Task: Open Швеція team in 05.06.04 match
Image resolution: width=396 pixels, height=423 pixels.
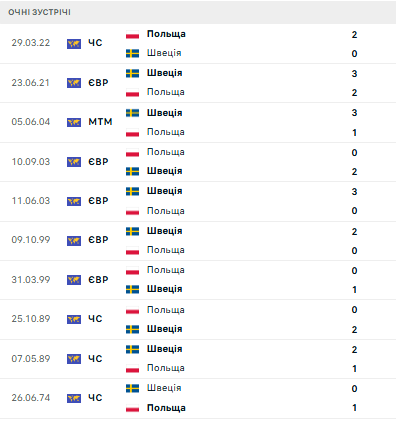Action: [165, 113]
